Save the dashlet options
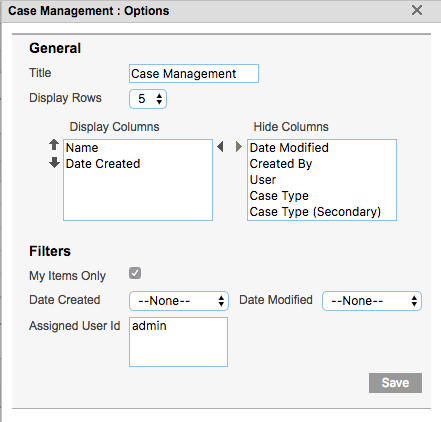The width and height of the screenshot is (441, 422). (x=395, y=383)
